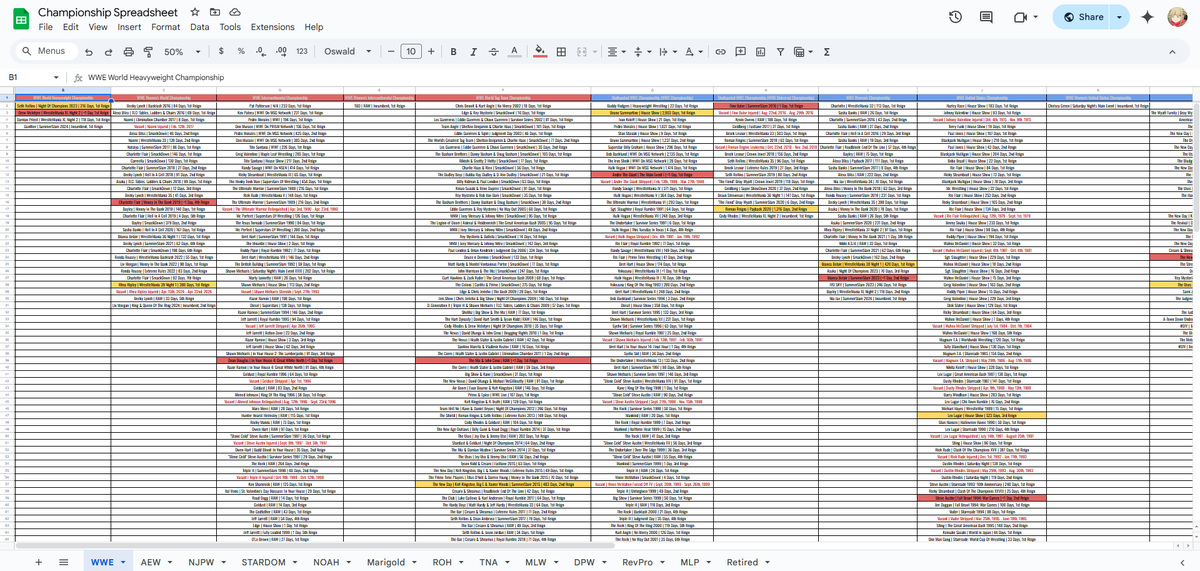Open horizontal align options

[x=616, y=52]
